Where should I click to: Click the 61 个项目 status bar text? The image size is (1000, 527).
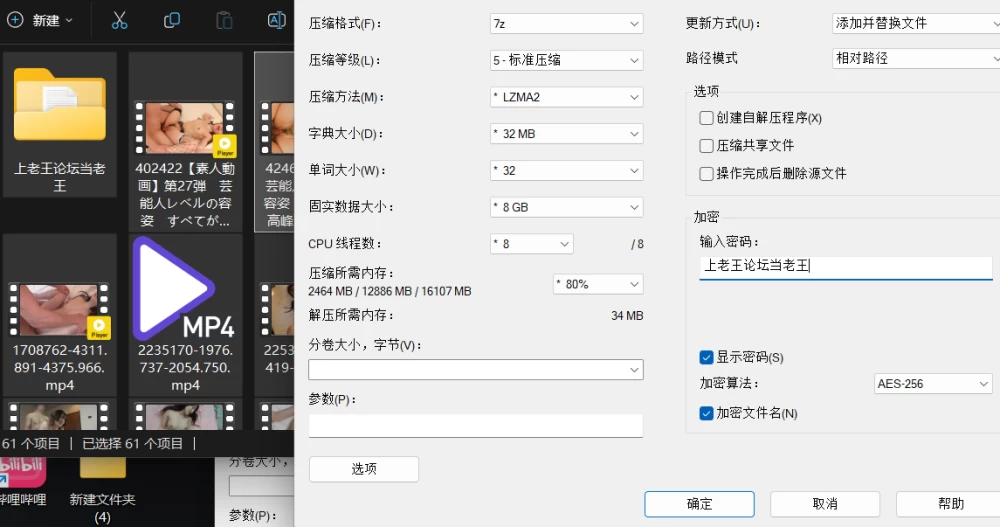pos(31,443)
